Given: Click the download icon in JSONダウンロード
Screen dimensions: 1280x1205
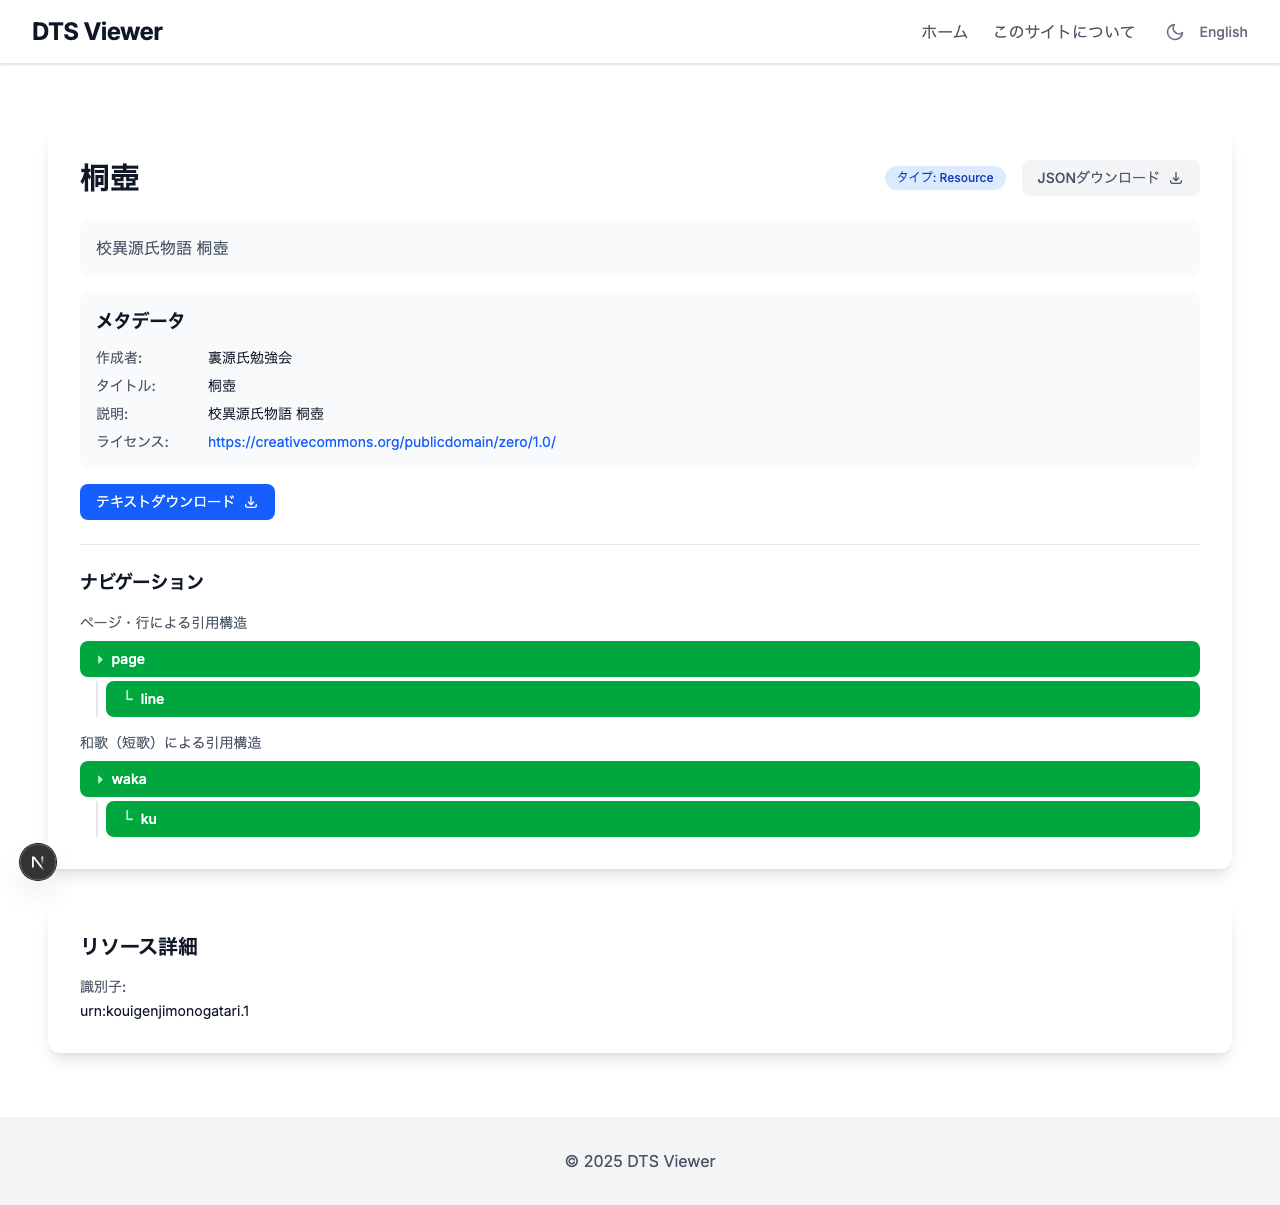Looking at the screenshot, I should coord(1176,178).
